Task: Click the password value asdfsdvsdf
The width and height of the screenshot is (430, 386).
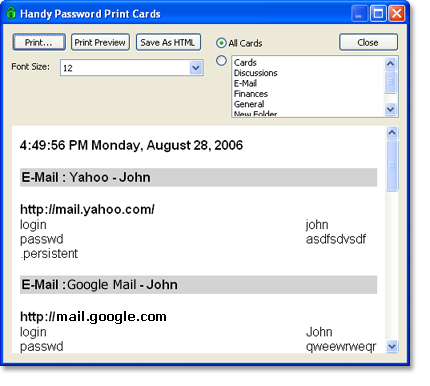Action: pos(336,239)
